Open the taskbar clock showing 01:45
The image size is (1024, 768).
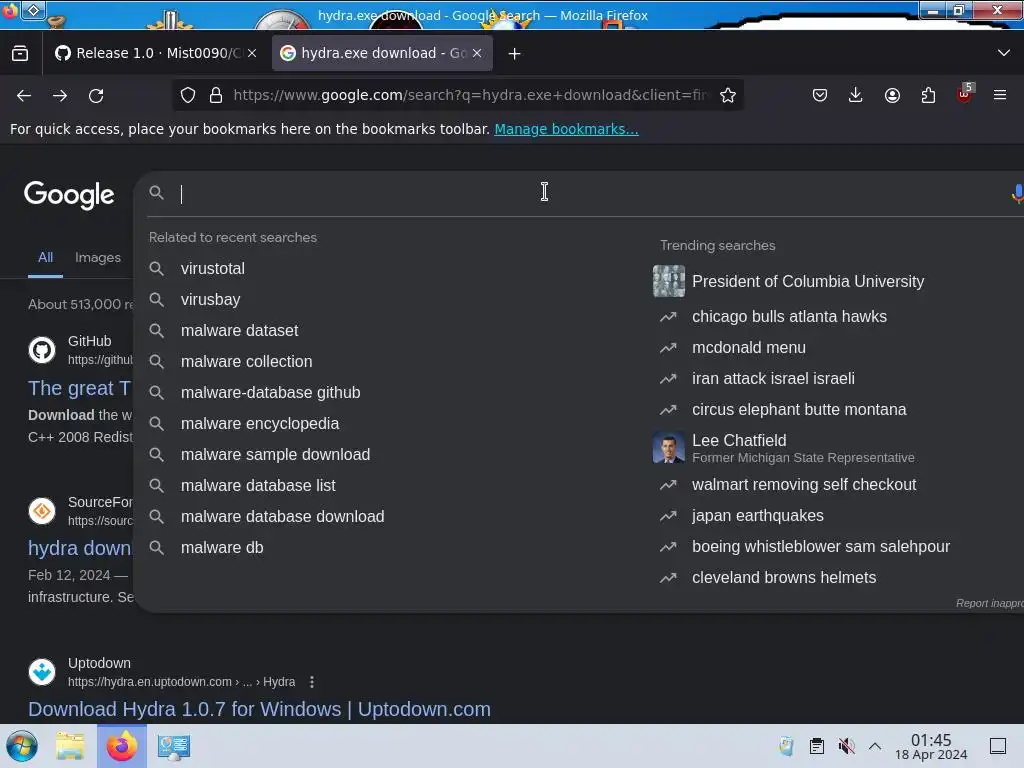pyautogui.click(x=931, y=746)
